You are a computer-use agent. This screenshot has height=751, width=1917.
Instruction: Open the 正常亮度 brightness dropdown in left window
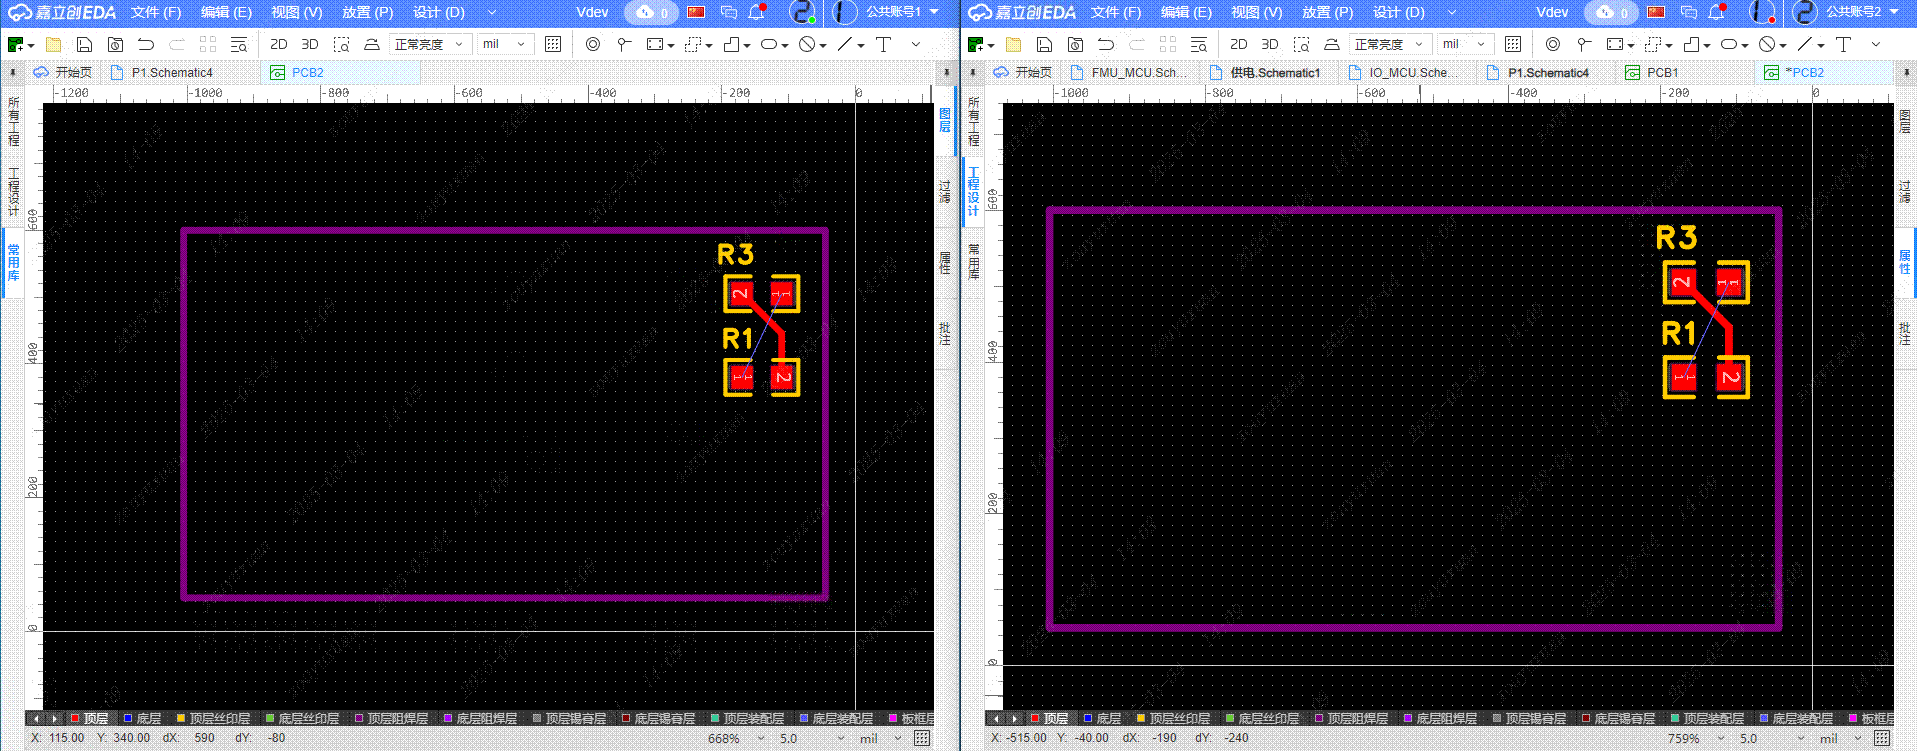(428, 44)
